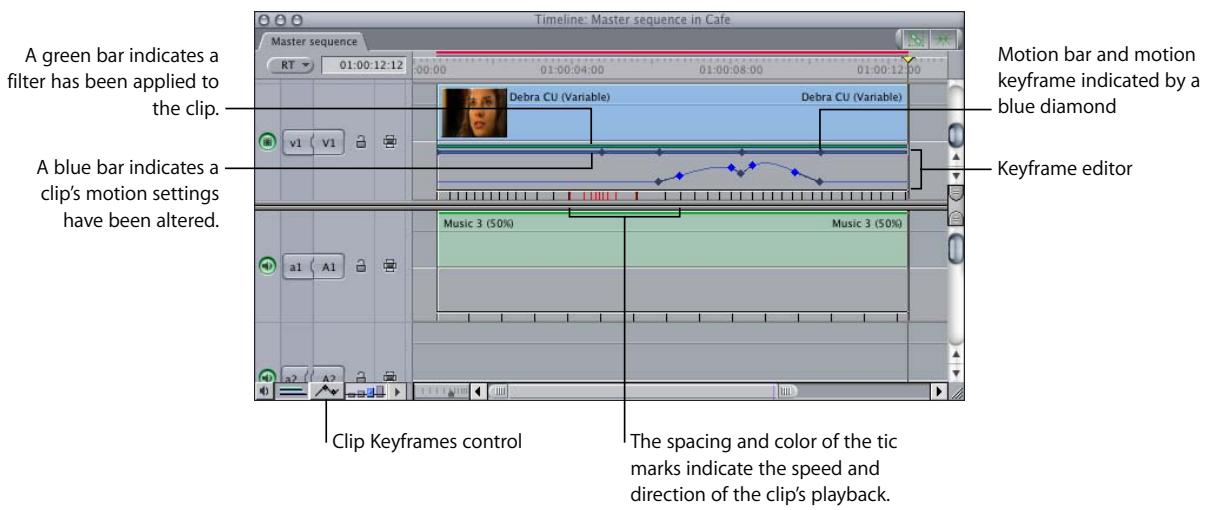Click the video/audio divider lower thumb tab

[x=954, y=217]
